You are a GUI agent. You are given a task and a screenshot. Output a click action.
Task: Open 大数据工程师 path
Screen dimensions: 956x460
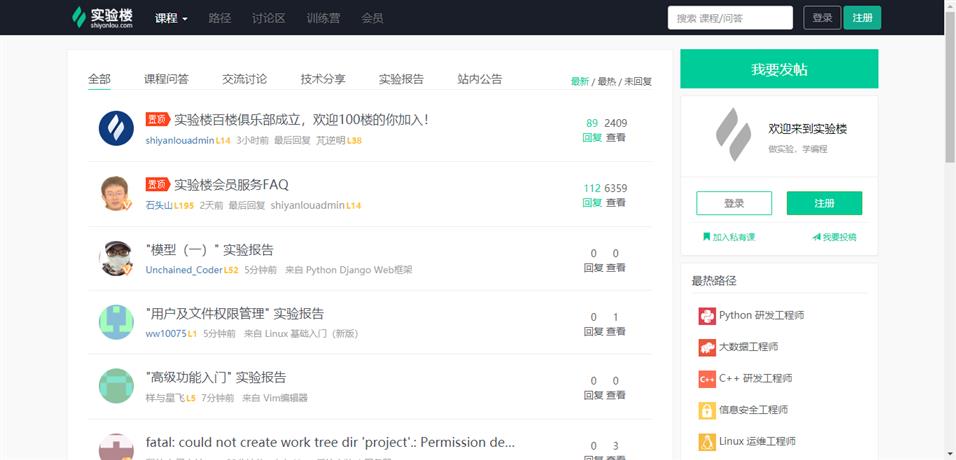749,347
